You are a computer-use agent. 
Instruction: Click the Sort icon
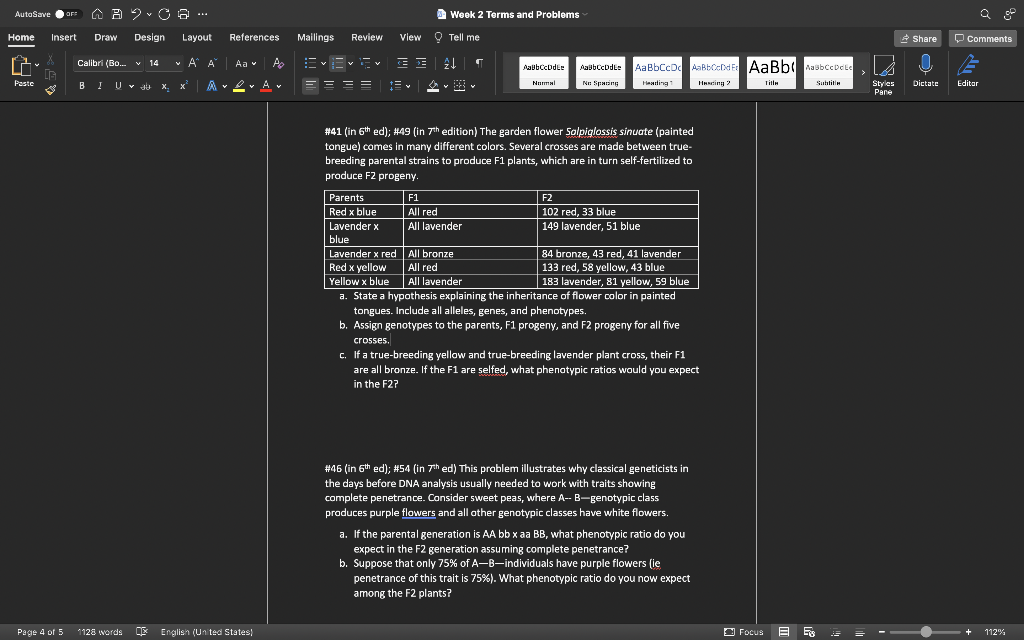tap(451, 63)
